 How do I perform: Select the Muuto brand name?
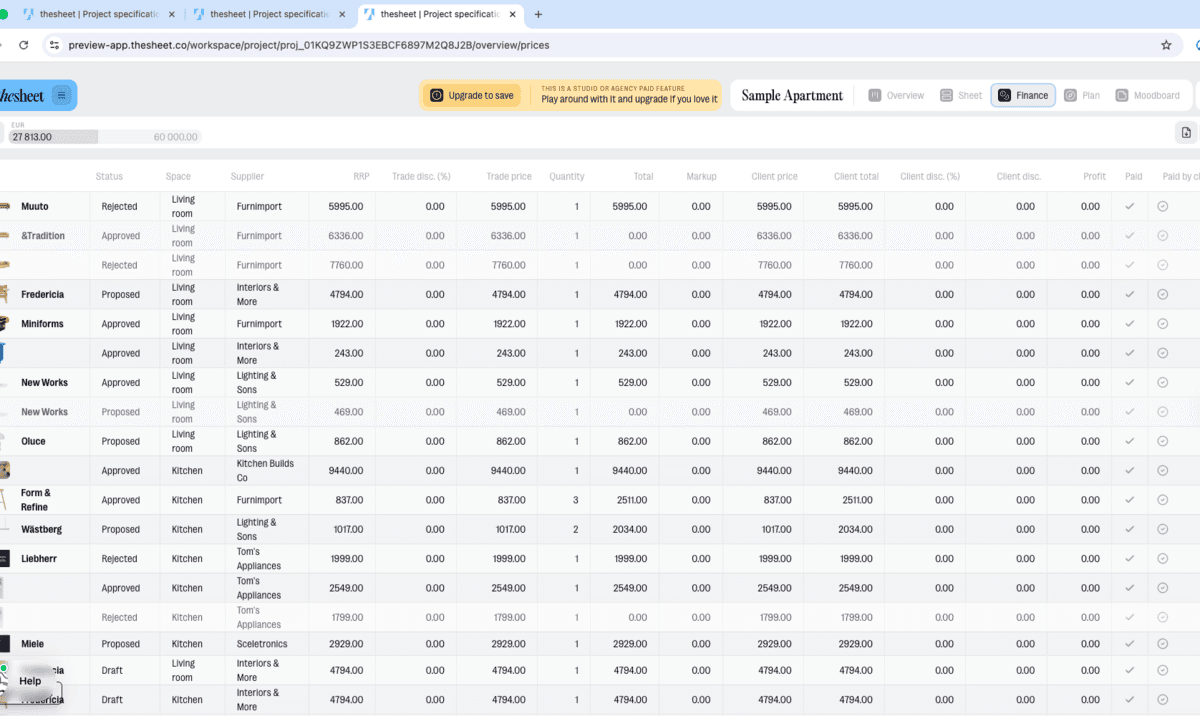(x=35, y=207)
